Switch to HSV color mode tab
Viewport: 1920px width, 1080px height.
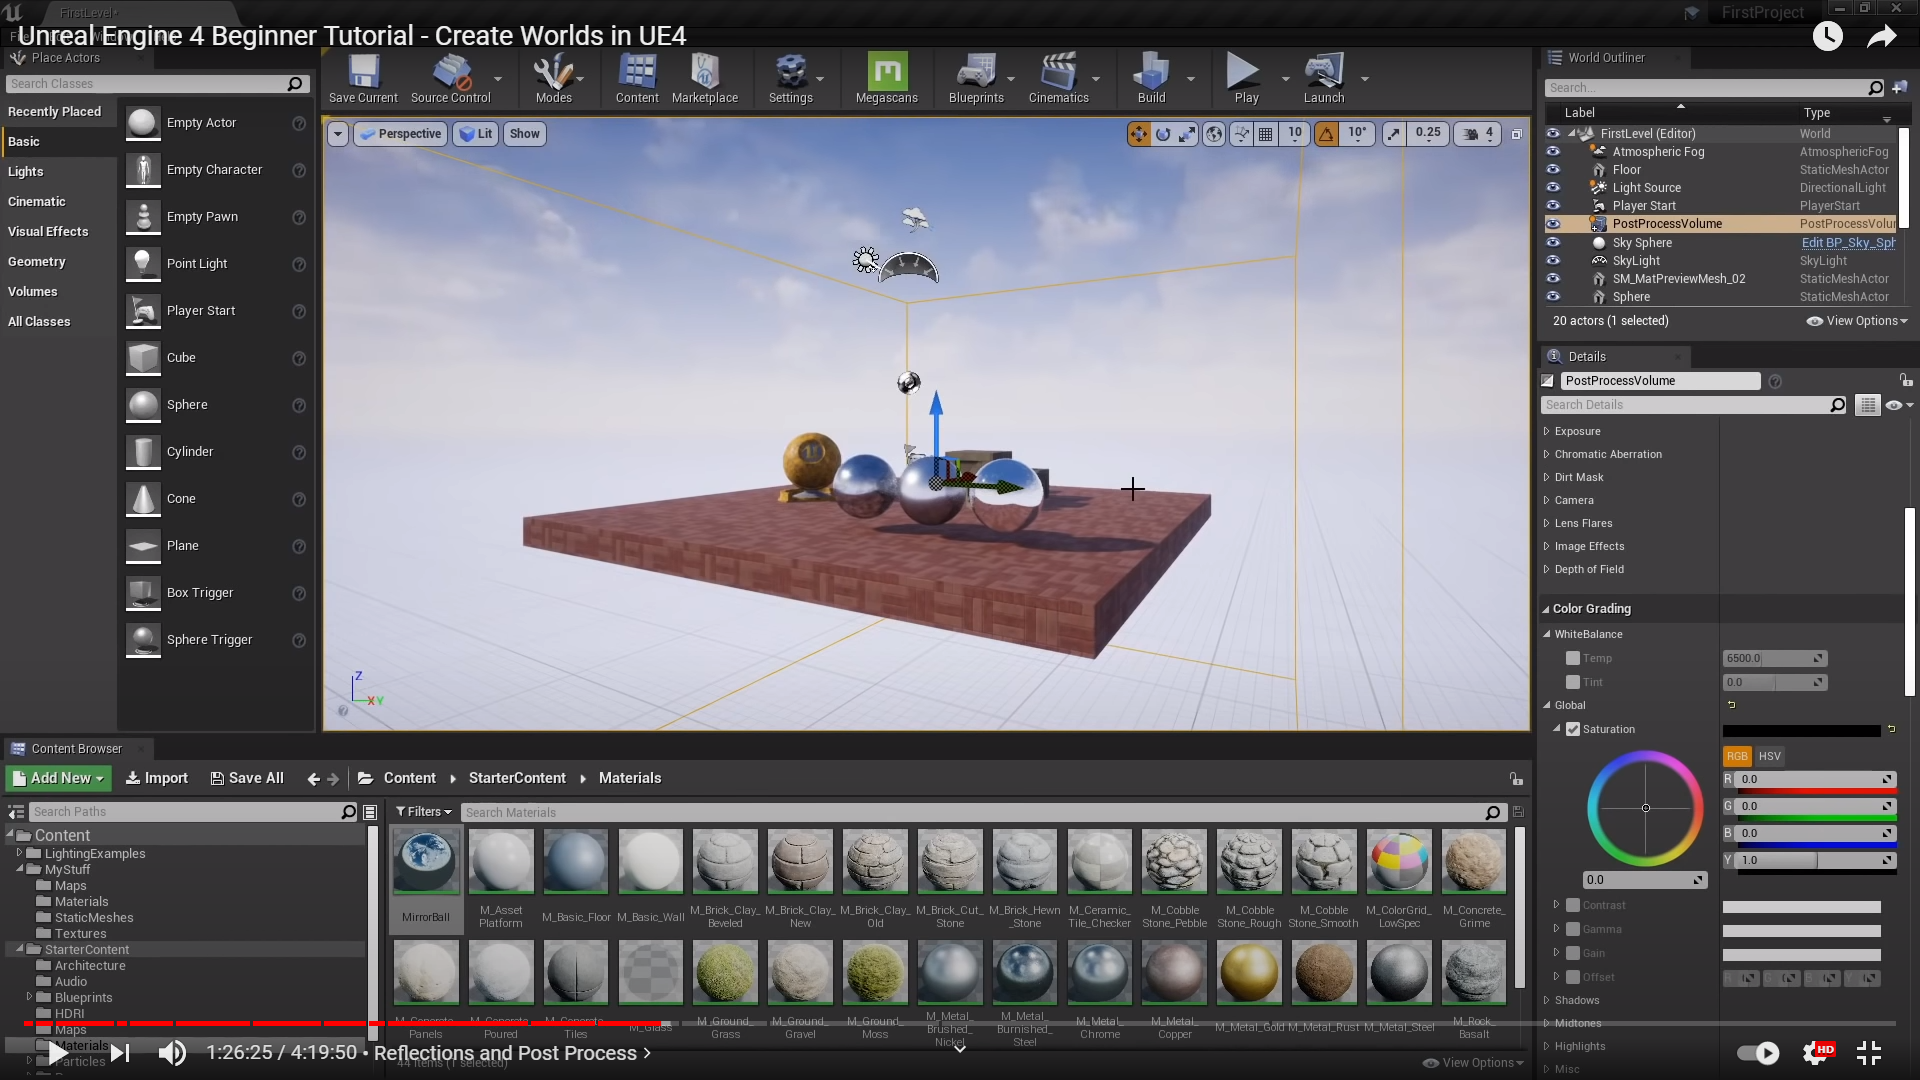[1770, 756]
